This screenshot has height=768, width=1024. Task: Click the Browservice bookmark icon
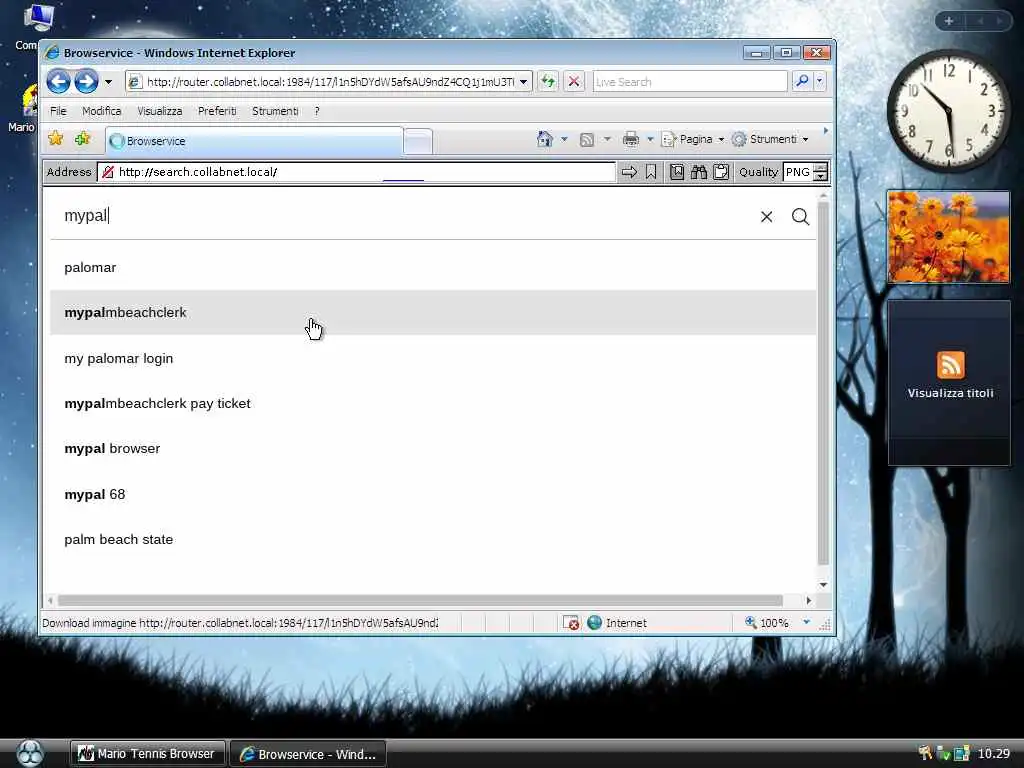[650, 172]
